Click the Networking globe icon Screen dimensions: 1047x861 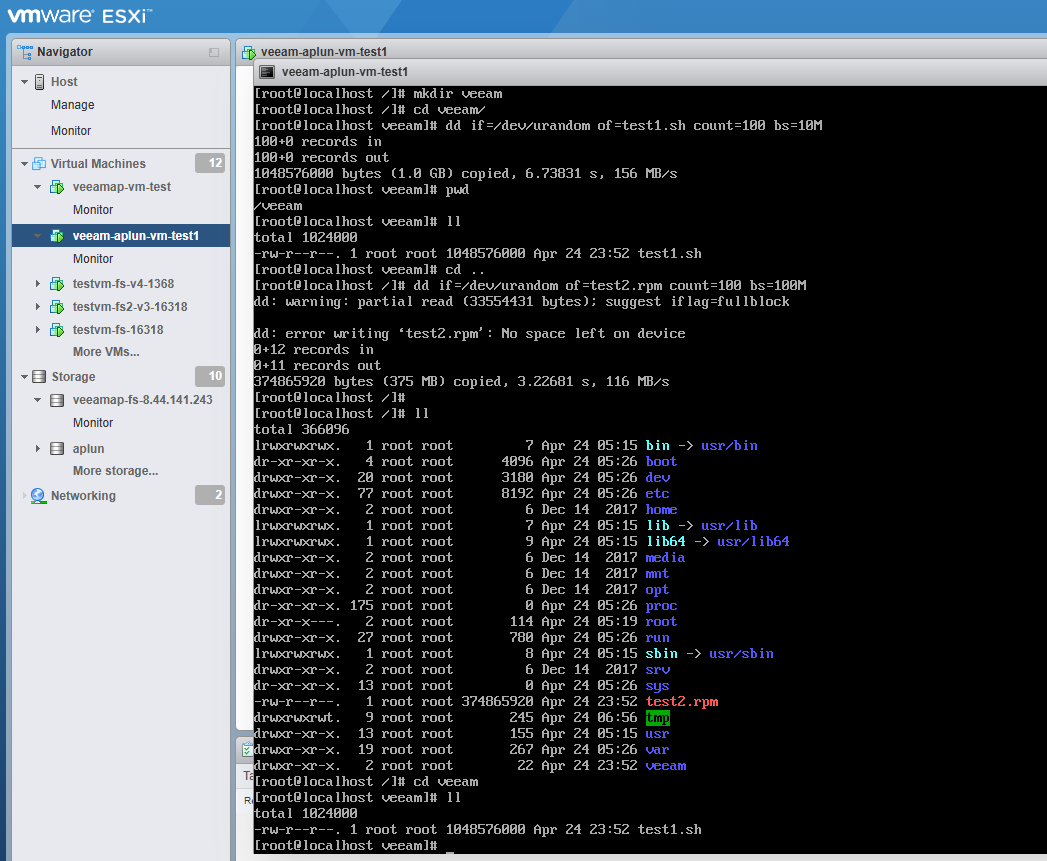(x=39, y=496)
